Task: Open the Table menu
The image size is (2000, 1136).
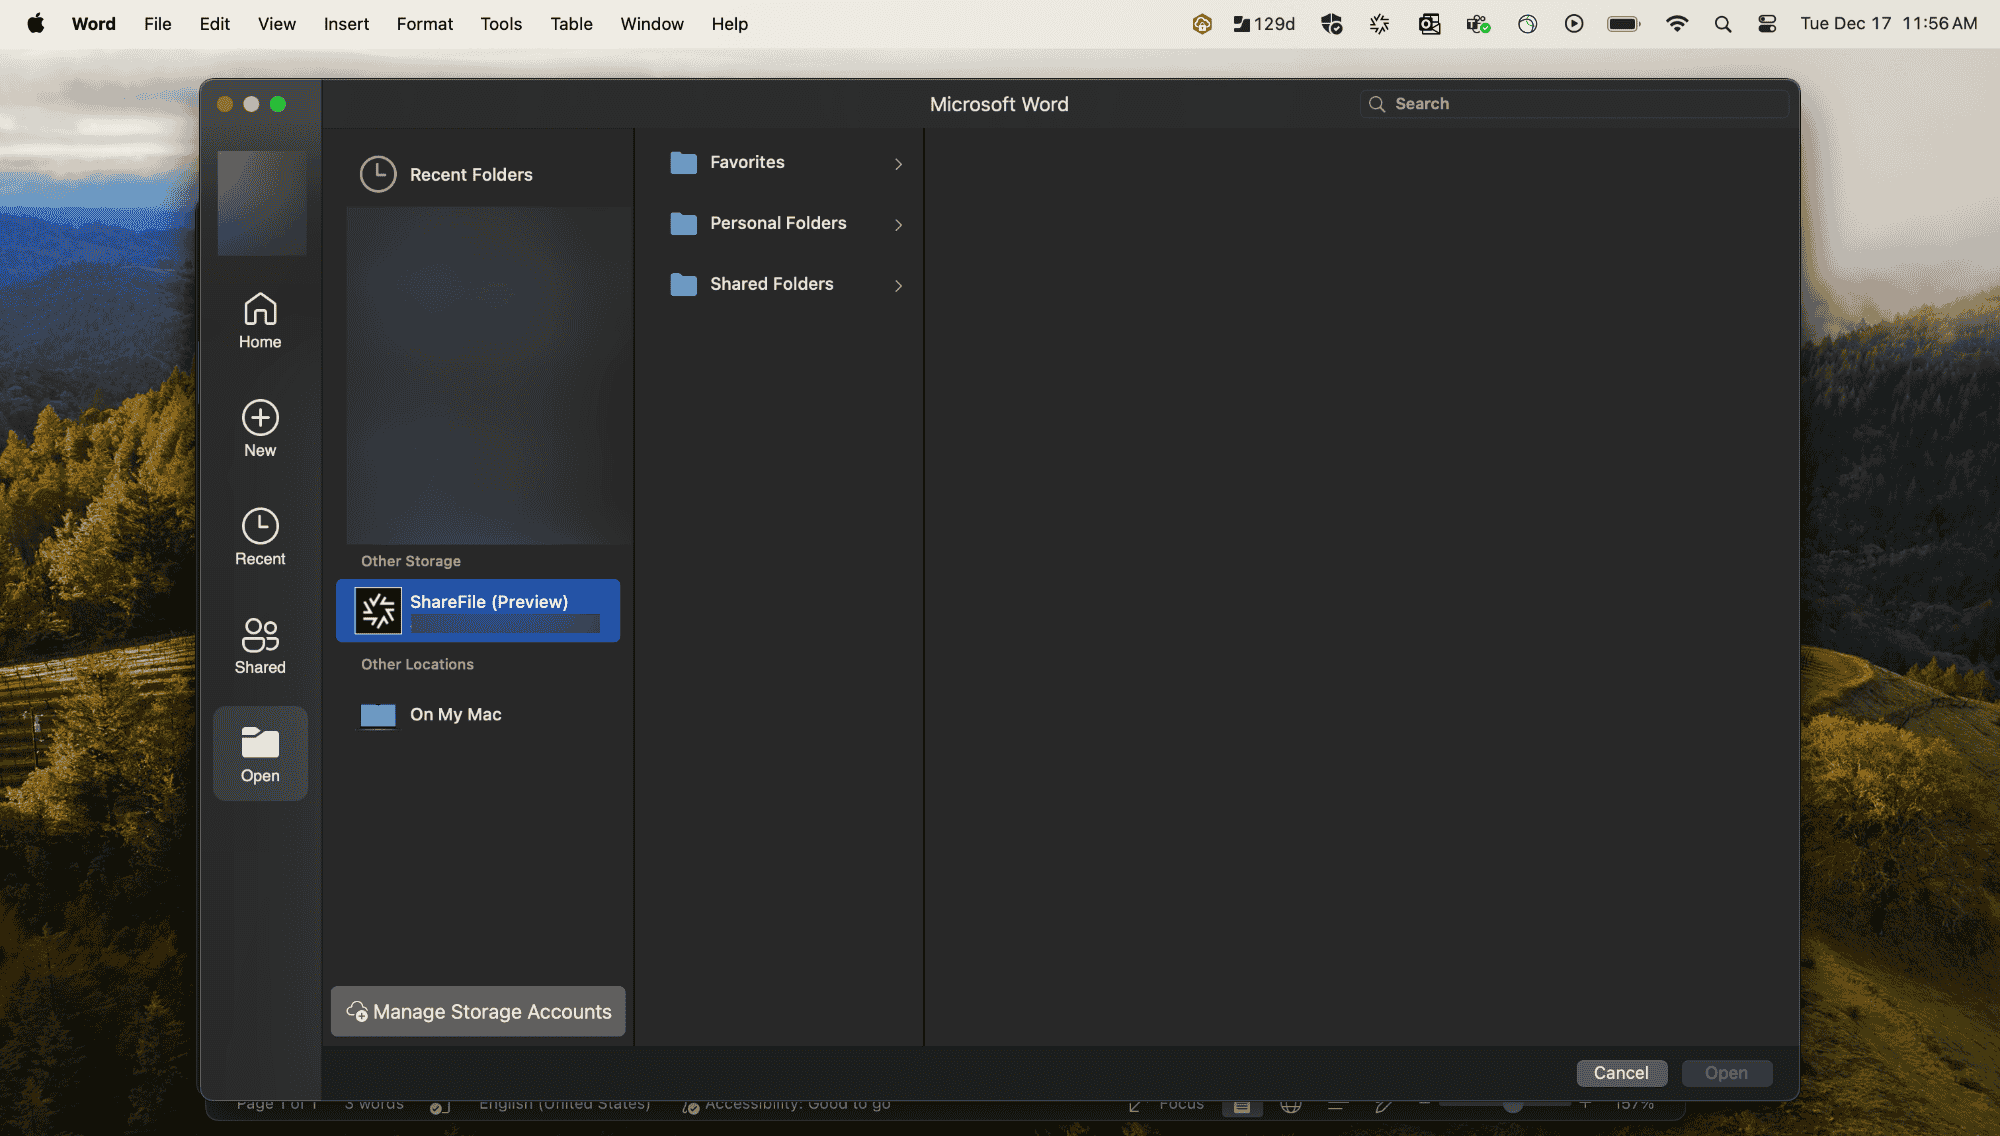Action: pyautogui.click(x=572, y=24)
